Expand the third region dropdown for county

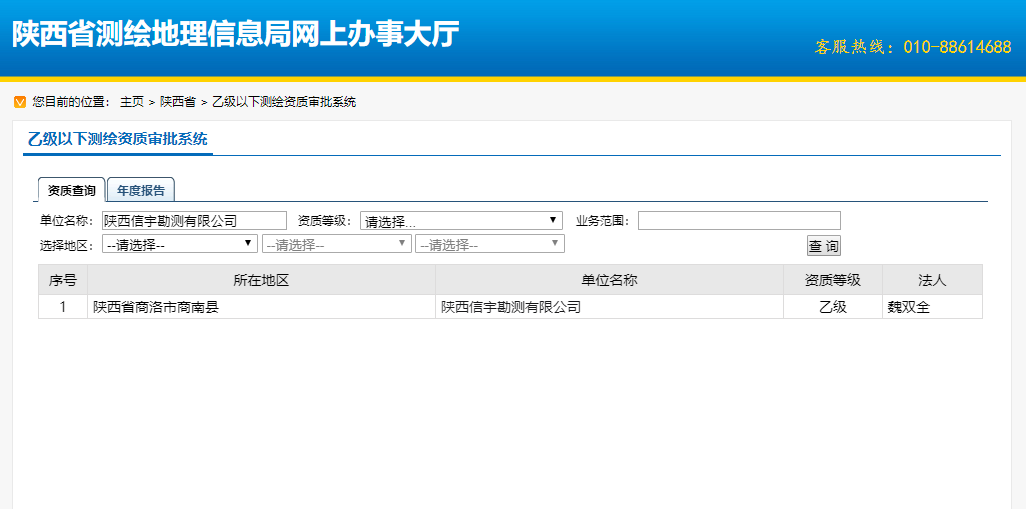tap(490, 244)
